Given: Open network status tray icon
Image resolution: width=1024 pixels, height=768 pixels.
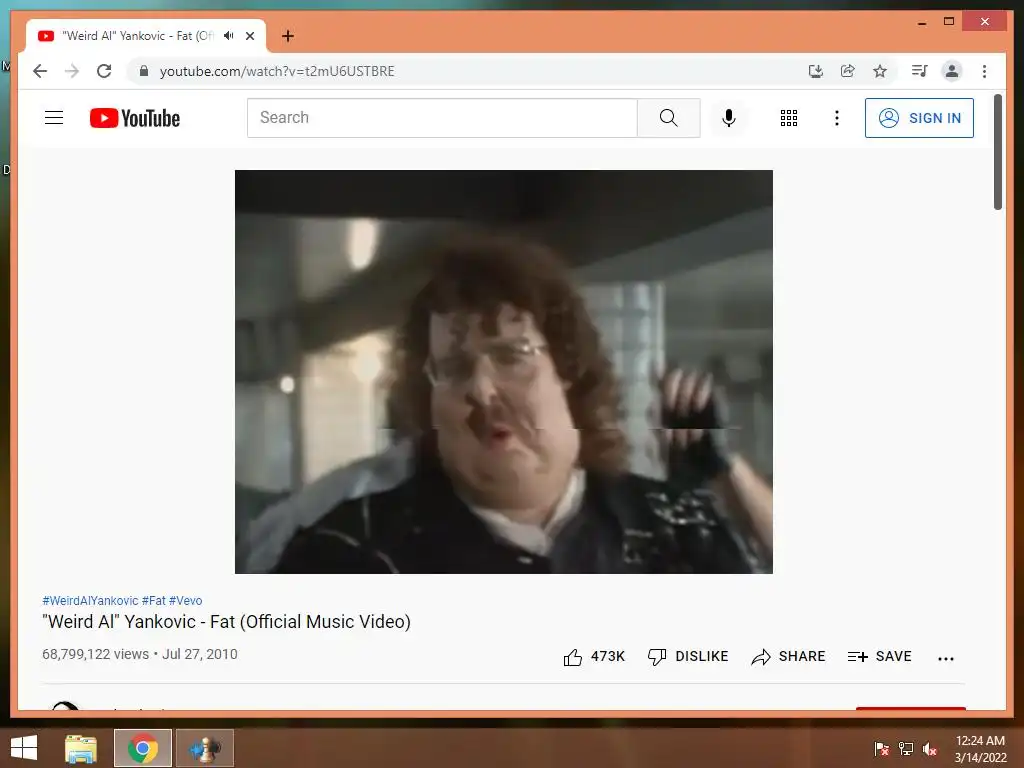Looking at the screenshot, I should coord(906,748).
